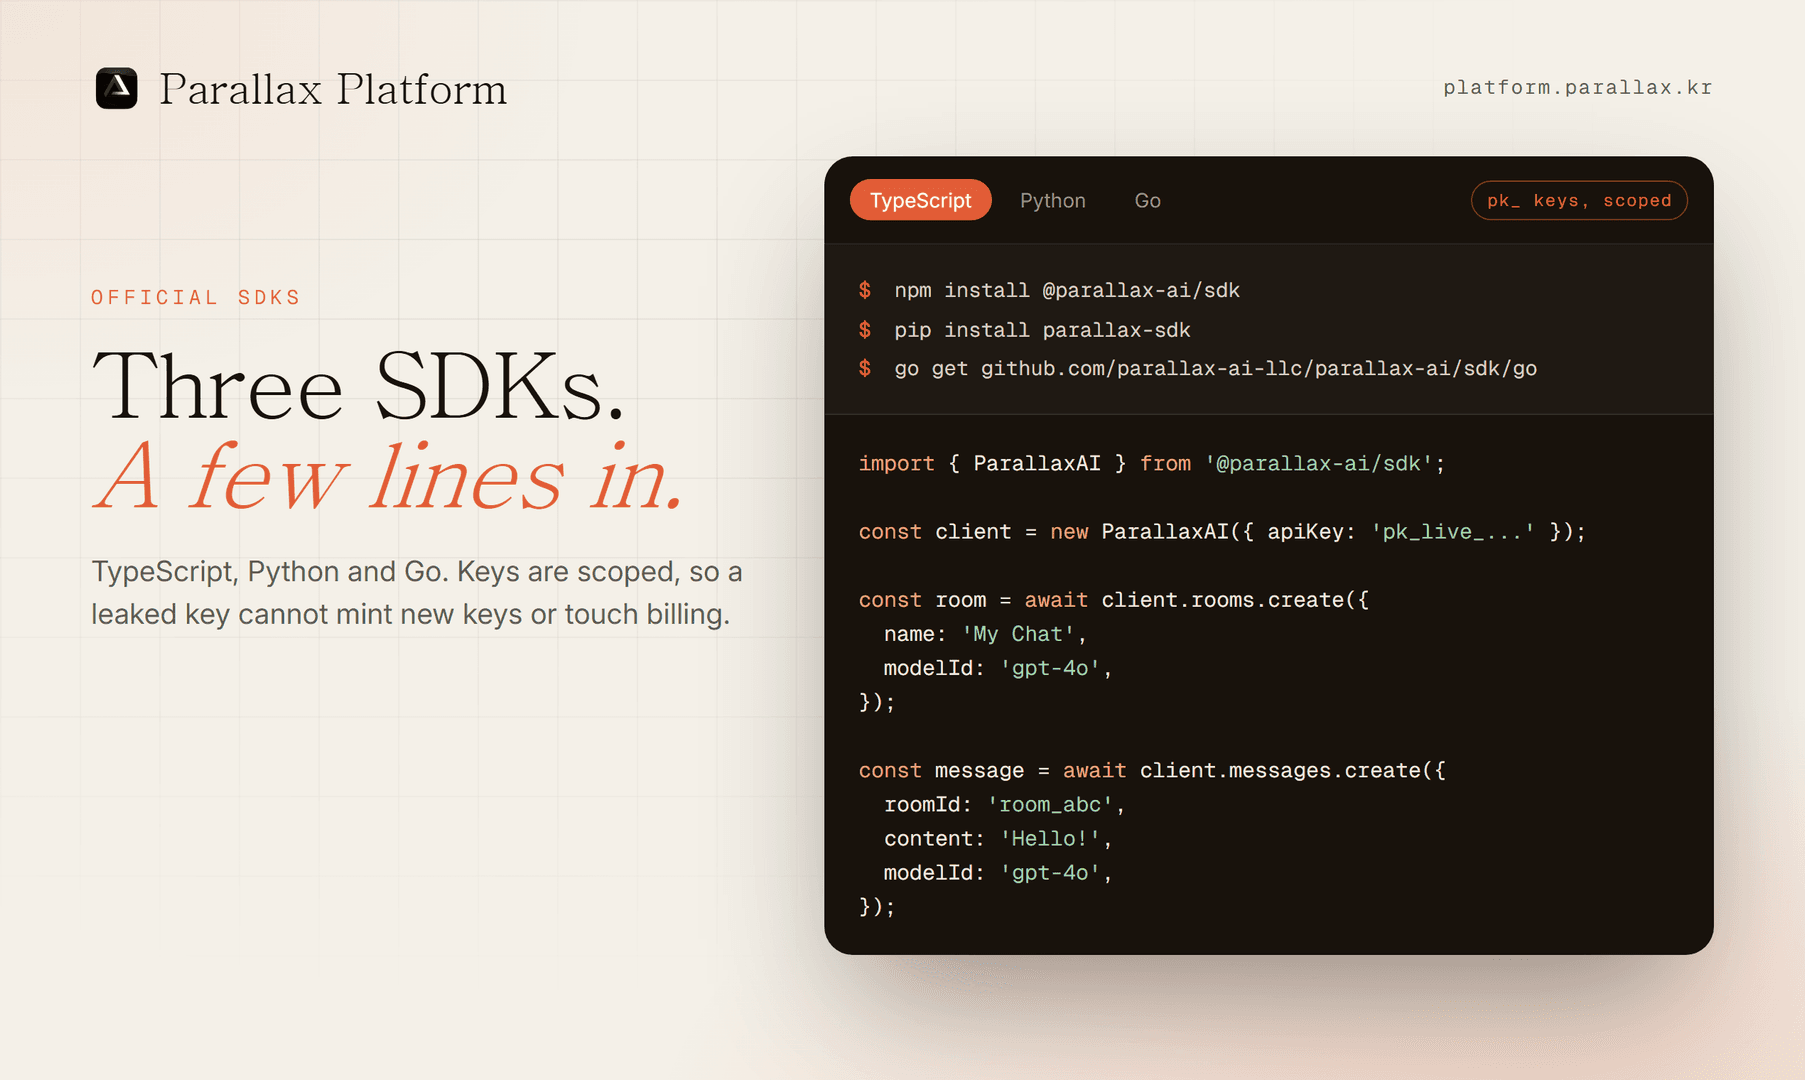Click the dollar prompt before go get
This screenshot has height=1080, width=1805.
point(865,369)
